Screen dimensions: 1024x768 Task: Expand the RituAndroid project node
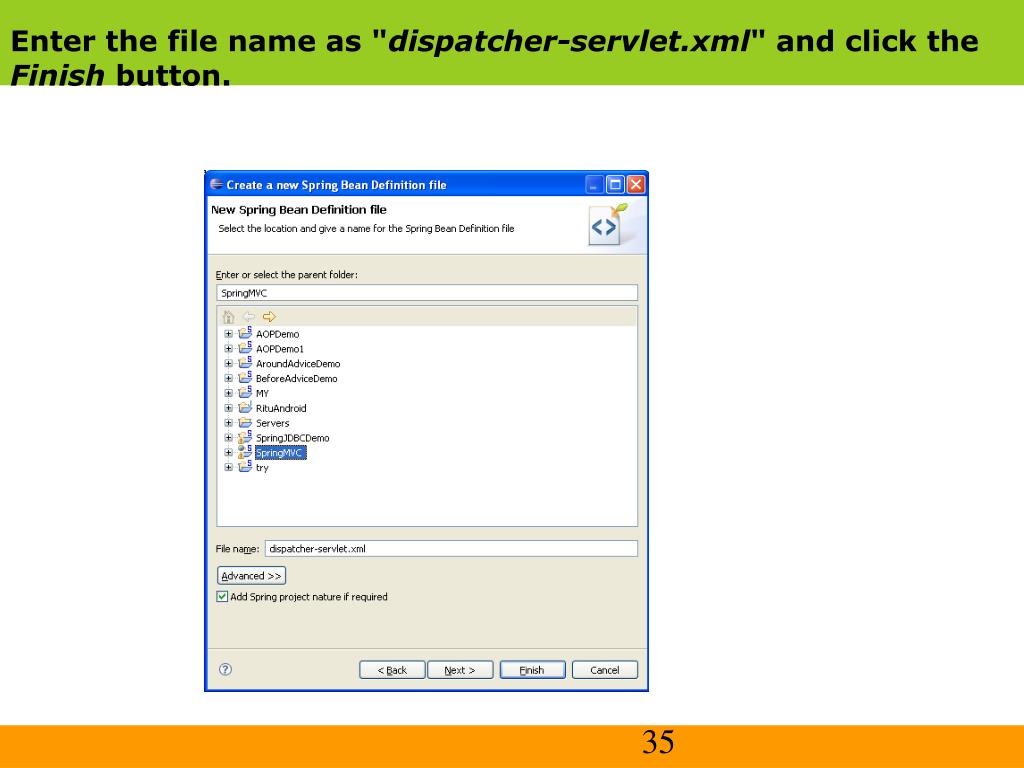pos(228,408)
